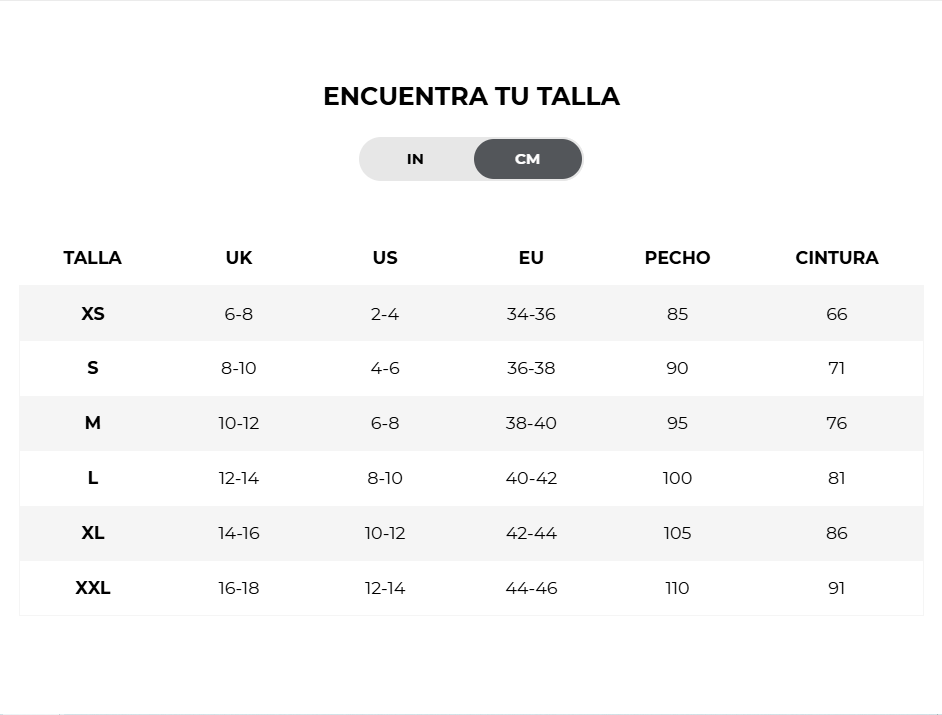
Task: Choose the XL size row label
Action: click(93, 533)
